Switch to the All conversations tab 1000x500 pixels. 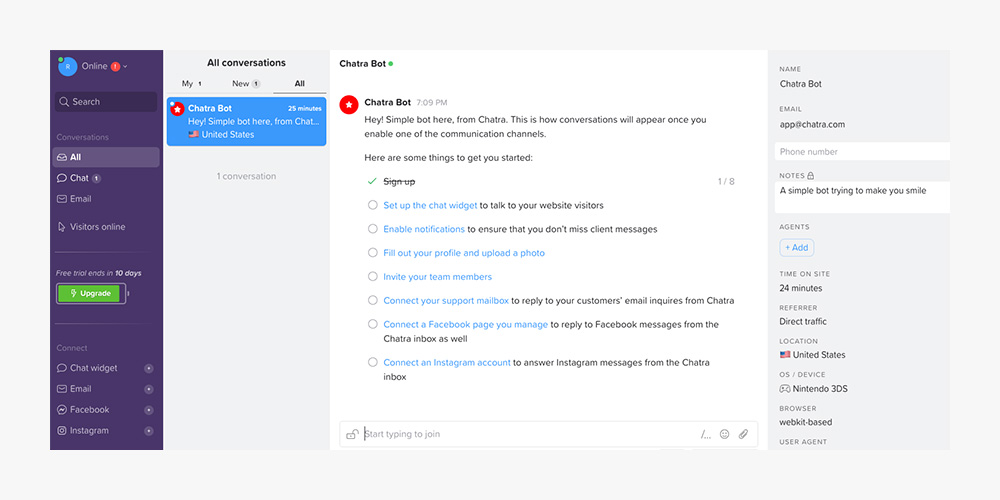300,84
